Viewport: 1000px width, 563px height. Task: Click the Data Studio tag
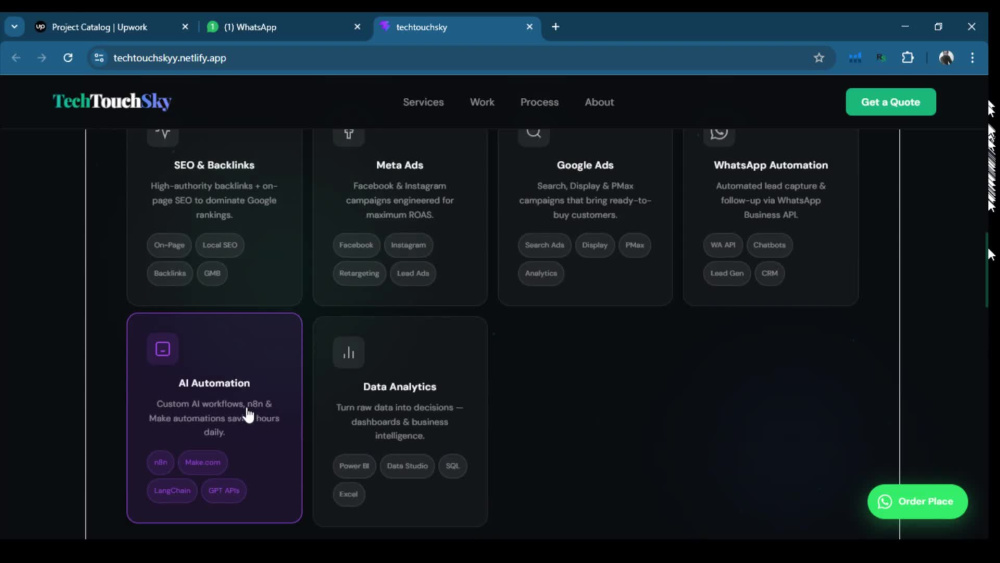[407, 466]
